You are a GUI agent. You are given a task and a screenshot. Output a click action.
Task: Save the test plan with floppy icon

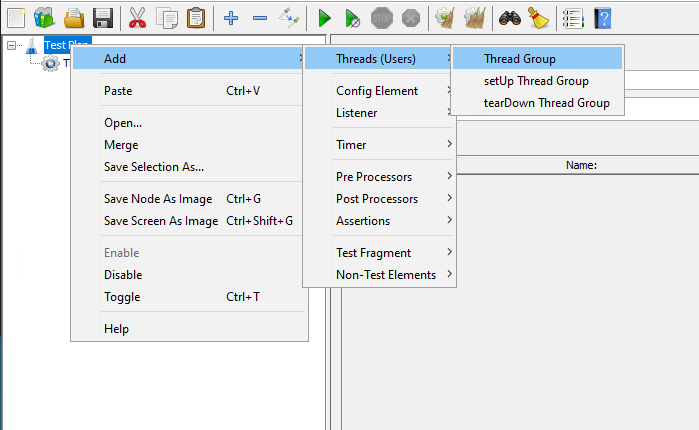click(x=102, y=17)
